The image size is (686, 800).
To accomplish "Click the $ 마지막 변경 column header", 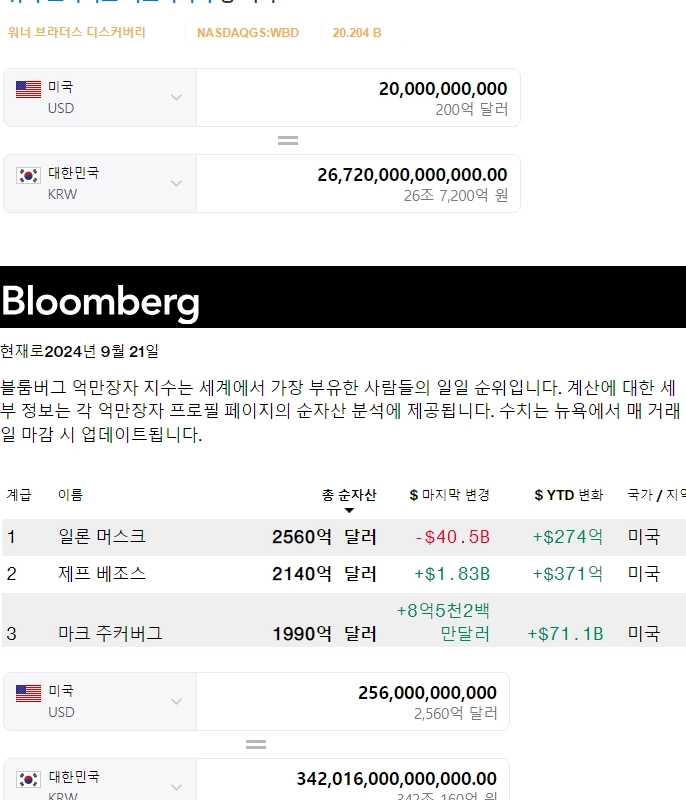I will click(x=450, y=495).
